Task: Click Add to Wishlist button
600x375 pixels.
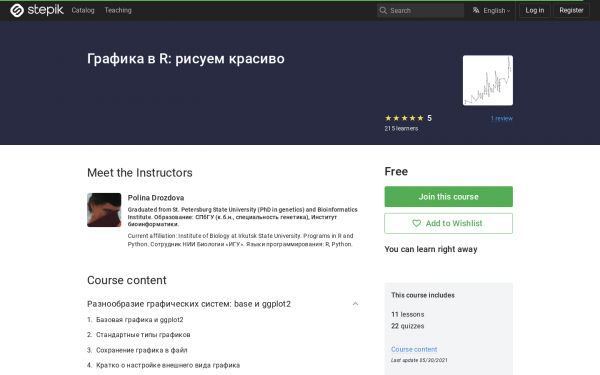Action: coord(448,223)
